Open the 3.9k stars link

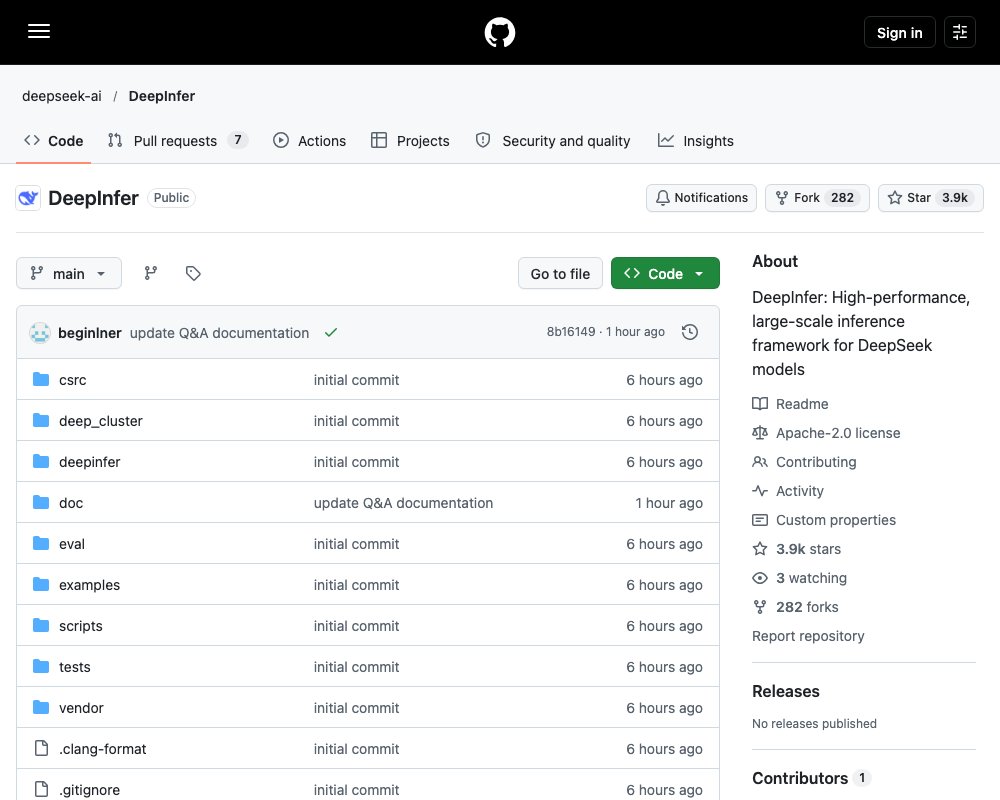pos(808,549)
